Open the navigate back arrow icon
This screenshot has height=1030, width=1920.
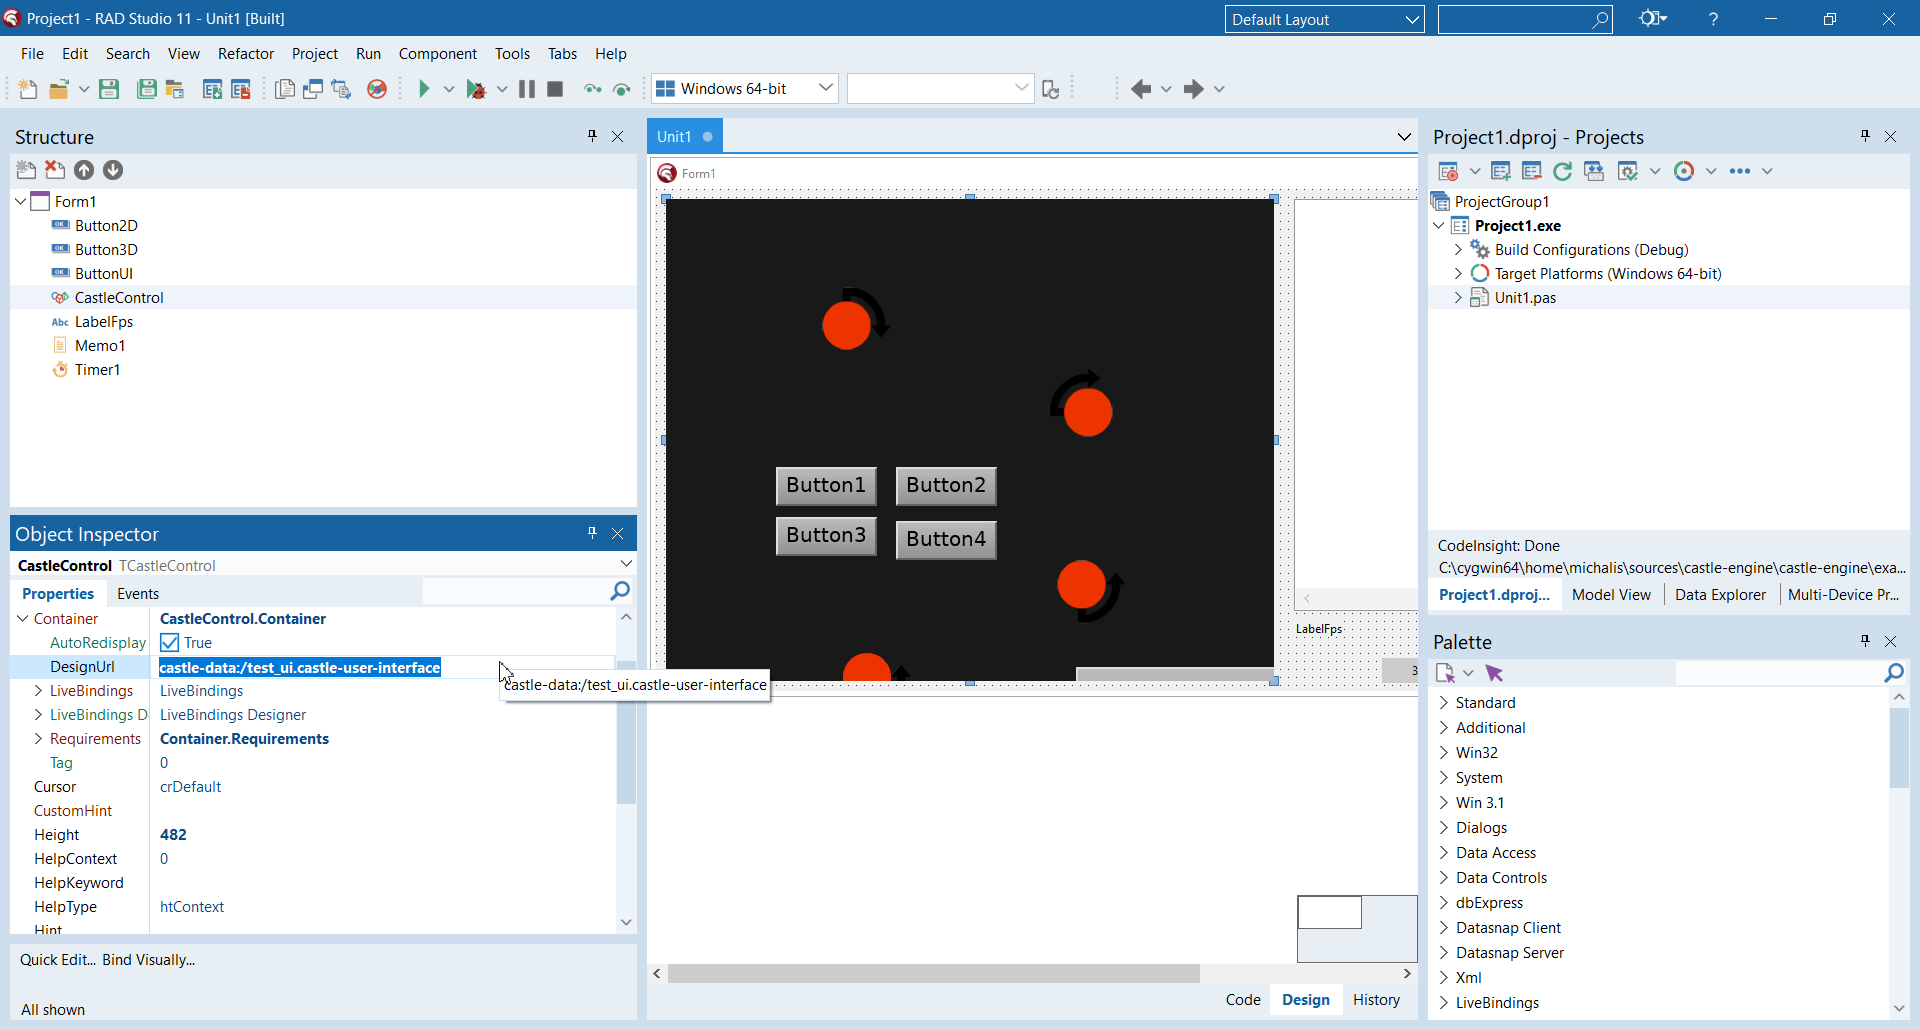coord(1140,88)
